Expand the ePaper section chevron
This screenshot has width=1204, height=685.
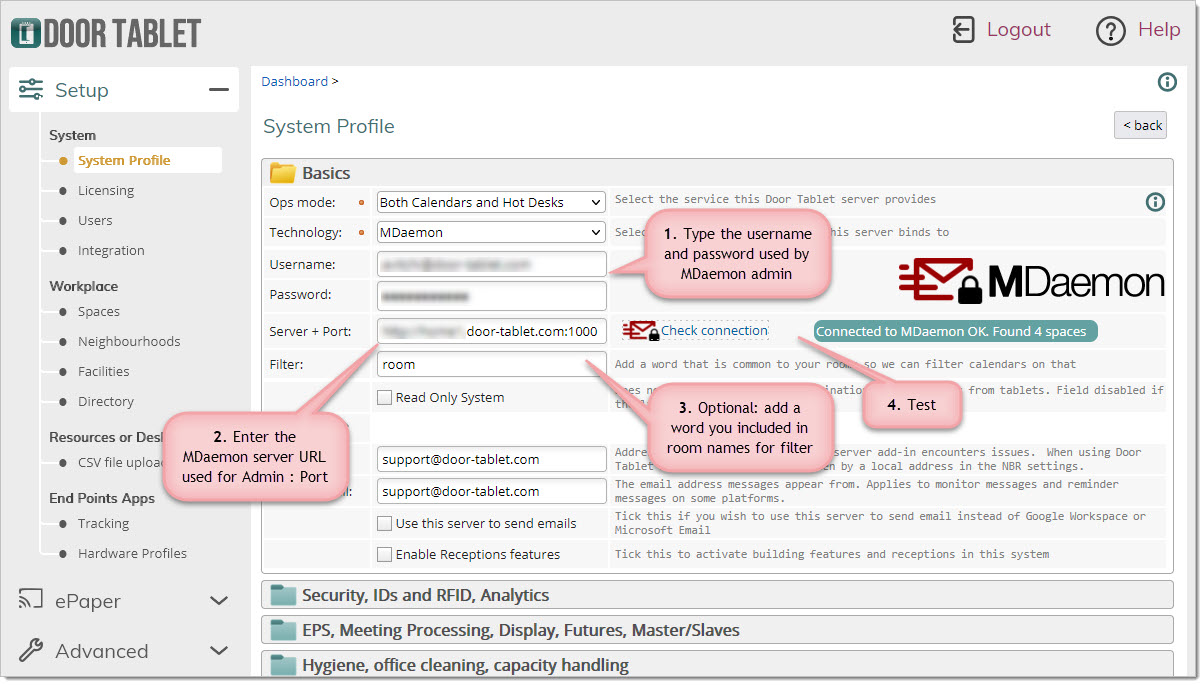pos(219,601)
